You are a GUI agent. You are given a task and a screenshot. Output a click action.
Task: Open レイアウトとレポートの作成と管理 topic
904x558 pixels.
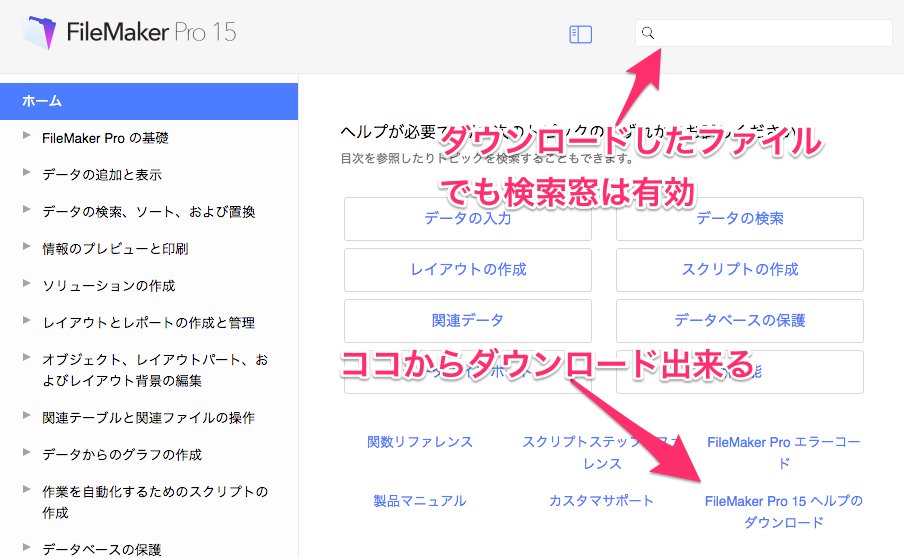coord(148,323)
